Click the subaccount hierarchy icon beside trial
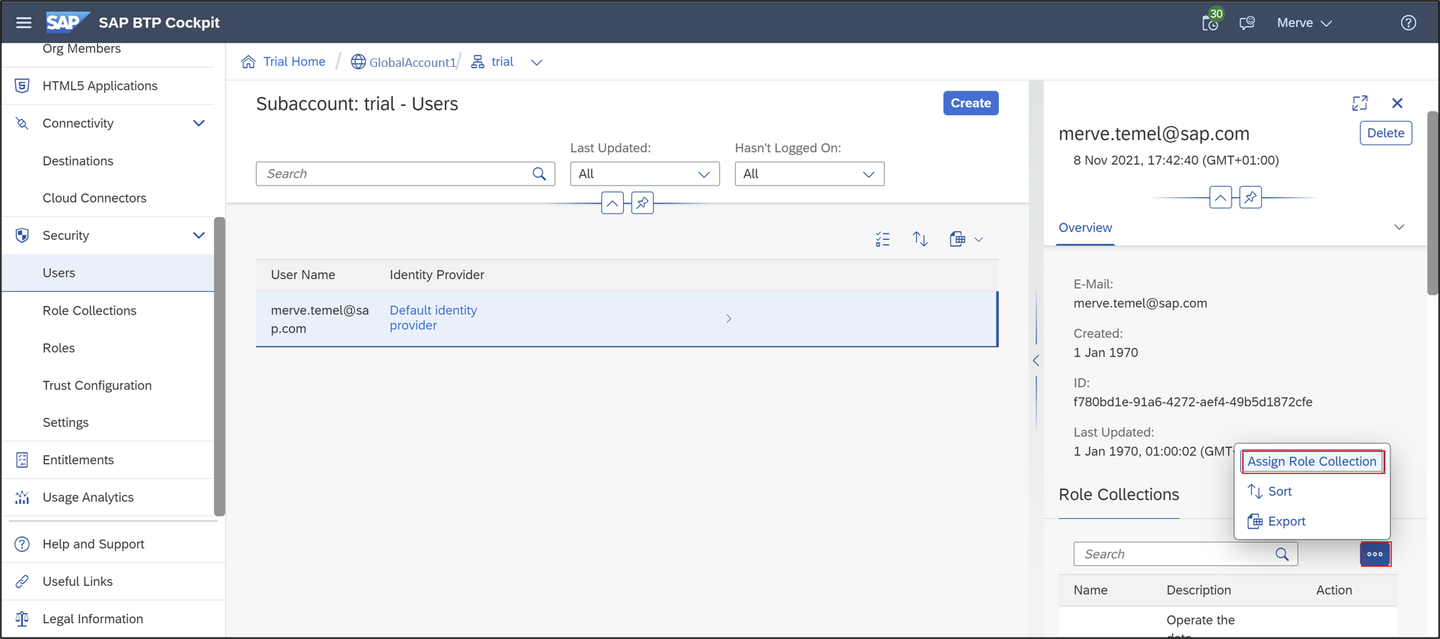Image resolution: width=1440 pixels, height=639 pixels. coord(478,62)
